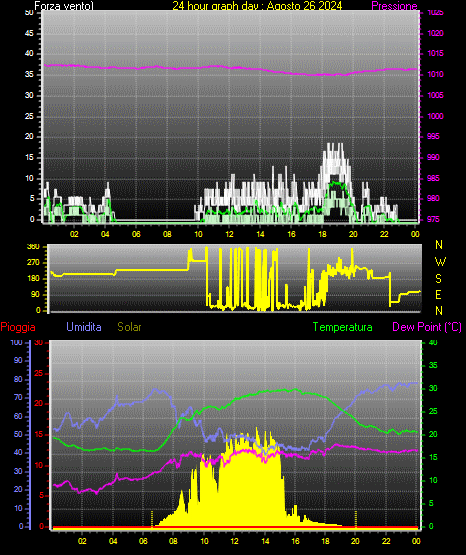Click the N compass label at top
This screenshot has width=466, height=555.
pyautogui.click(x=439, y=245)
